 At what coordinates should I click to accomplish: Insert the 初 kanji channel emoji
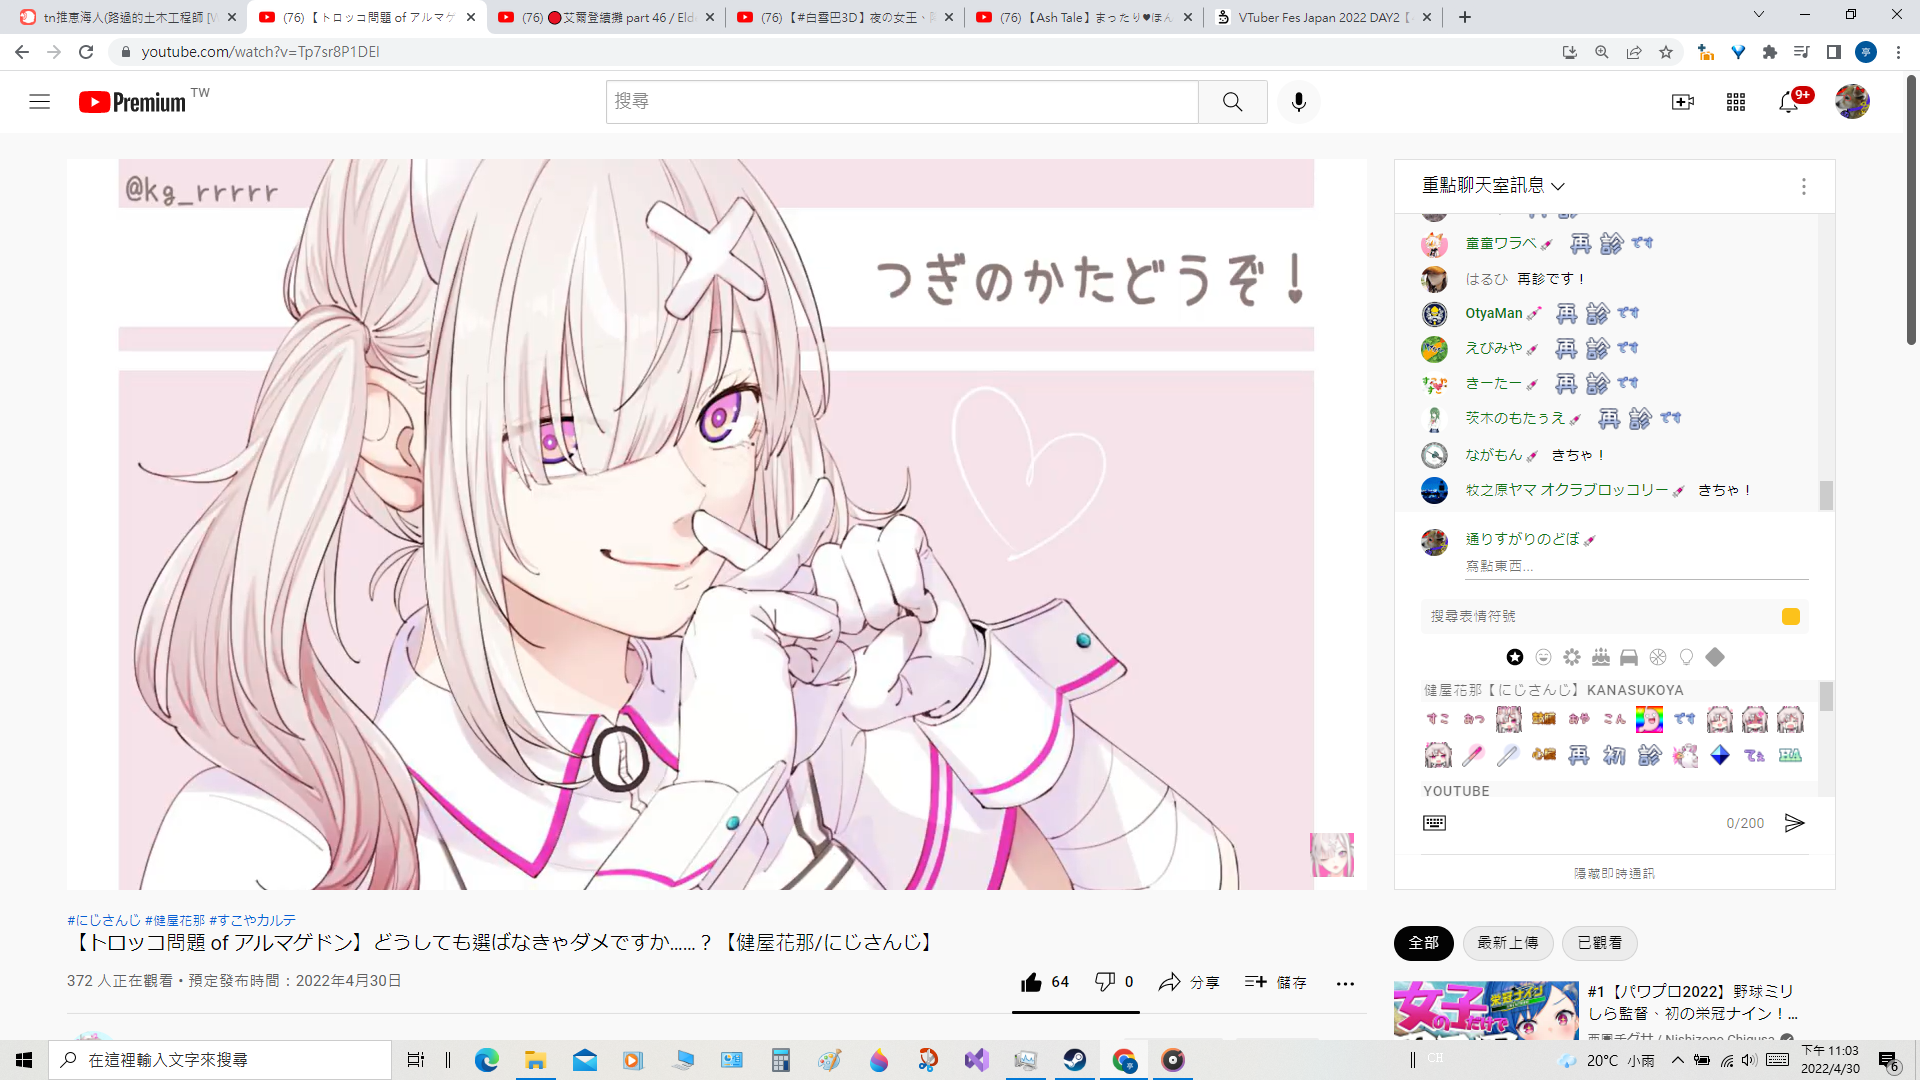coord(1614,755)
